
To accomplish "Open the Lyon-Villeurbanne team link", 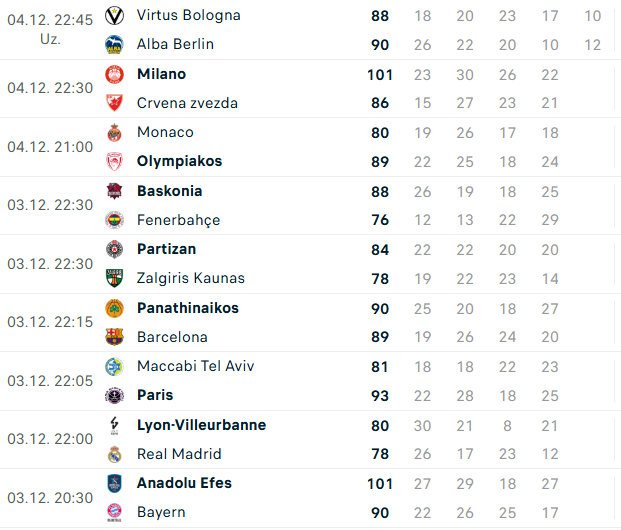I will [201, 425].
